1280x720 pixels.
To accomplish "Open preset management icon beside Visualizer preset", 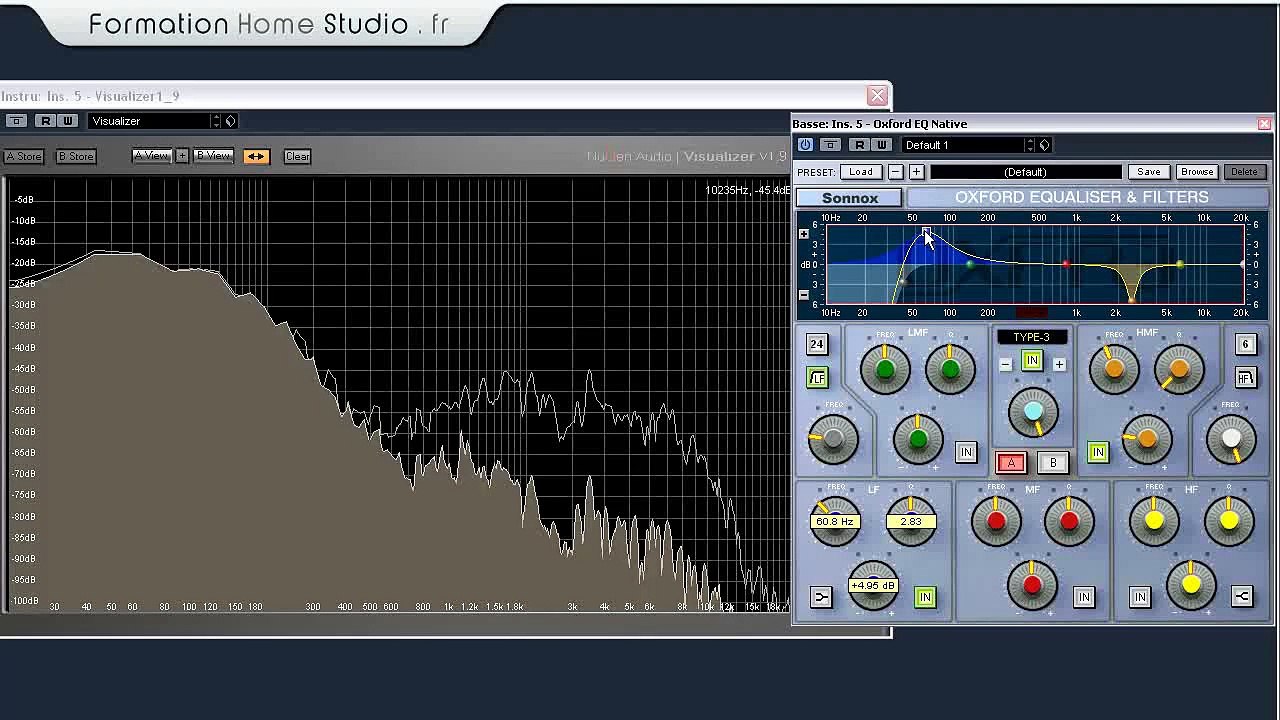I will 230,121.
